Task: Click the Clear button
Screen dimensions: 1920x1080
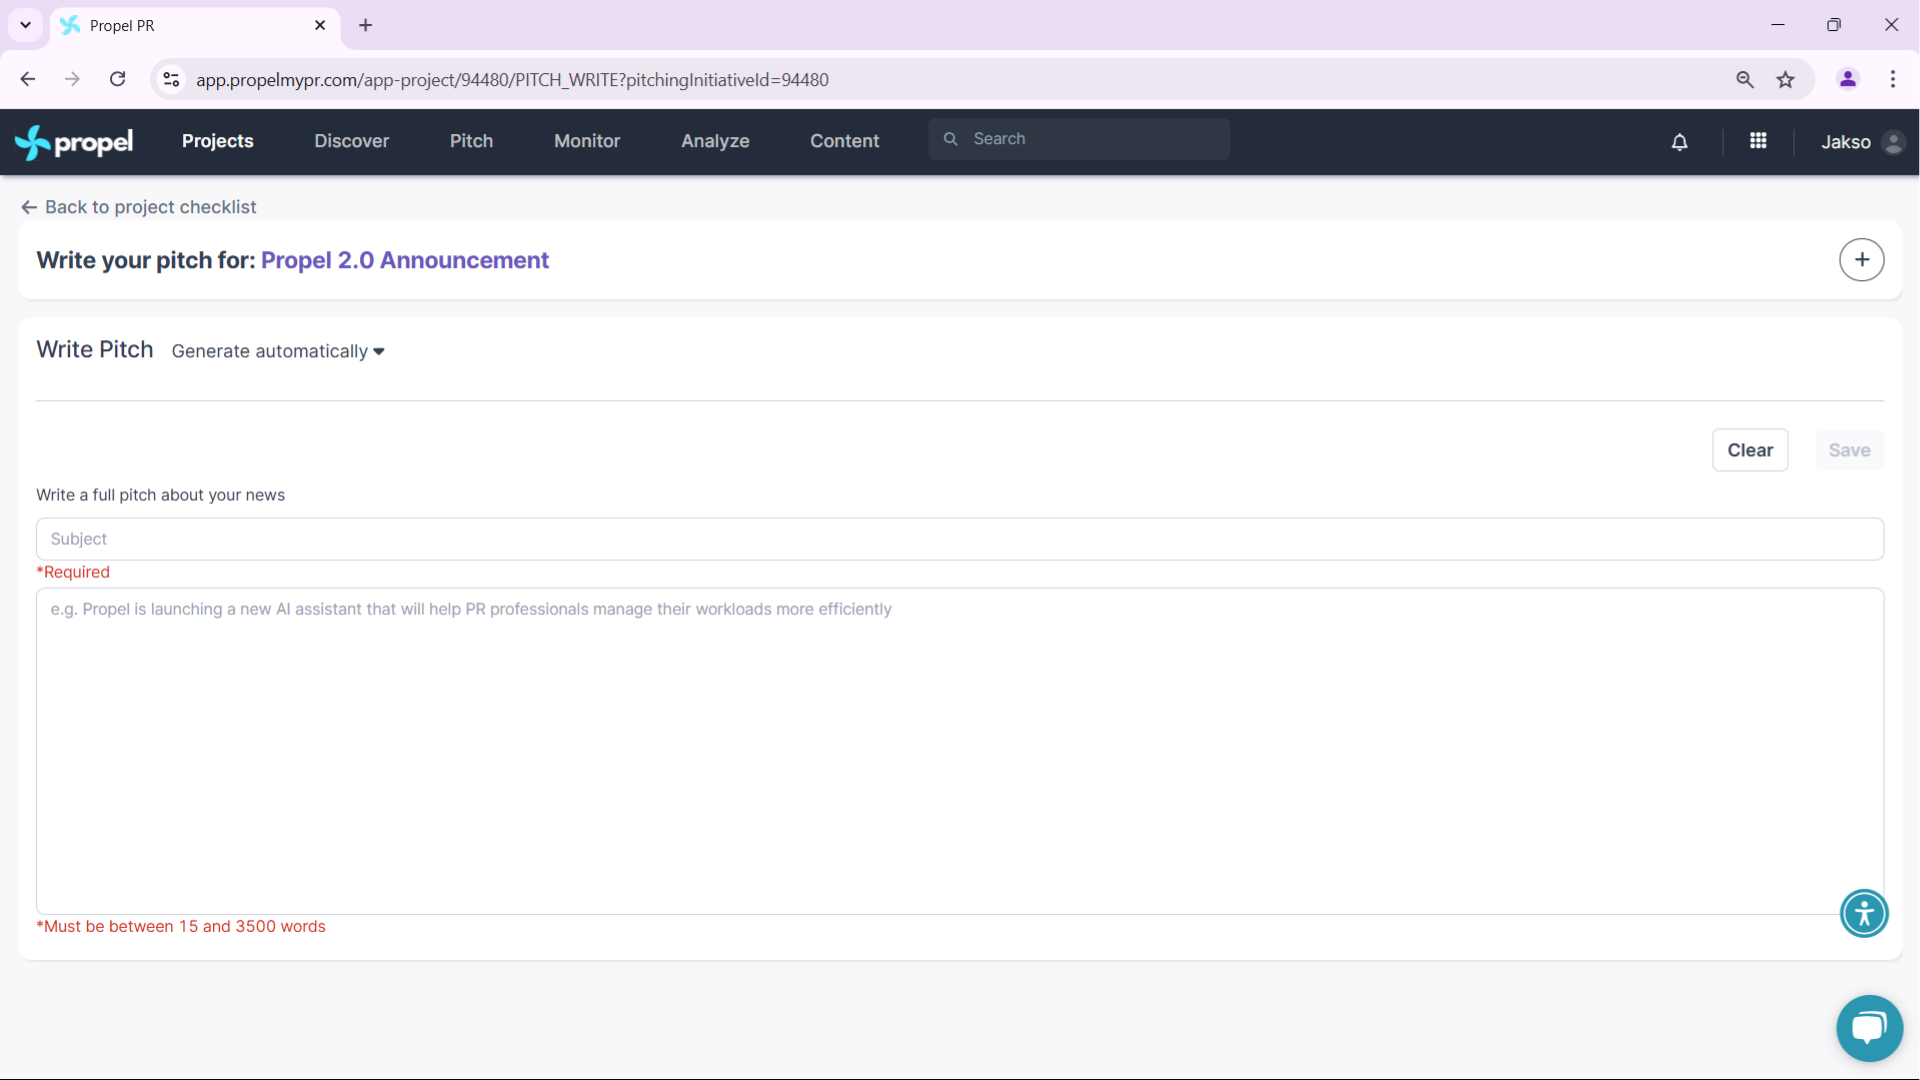Action: [1750, 450]
